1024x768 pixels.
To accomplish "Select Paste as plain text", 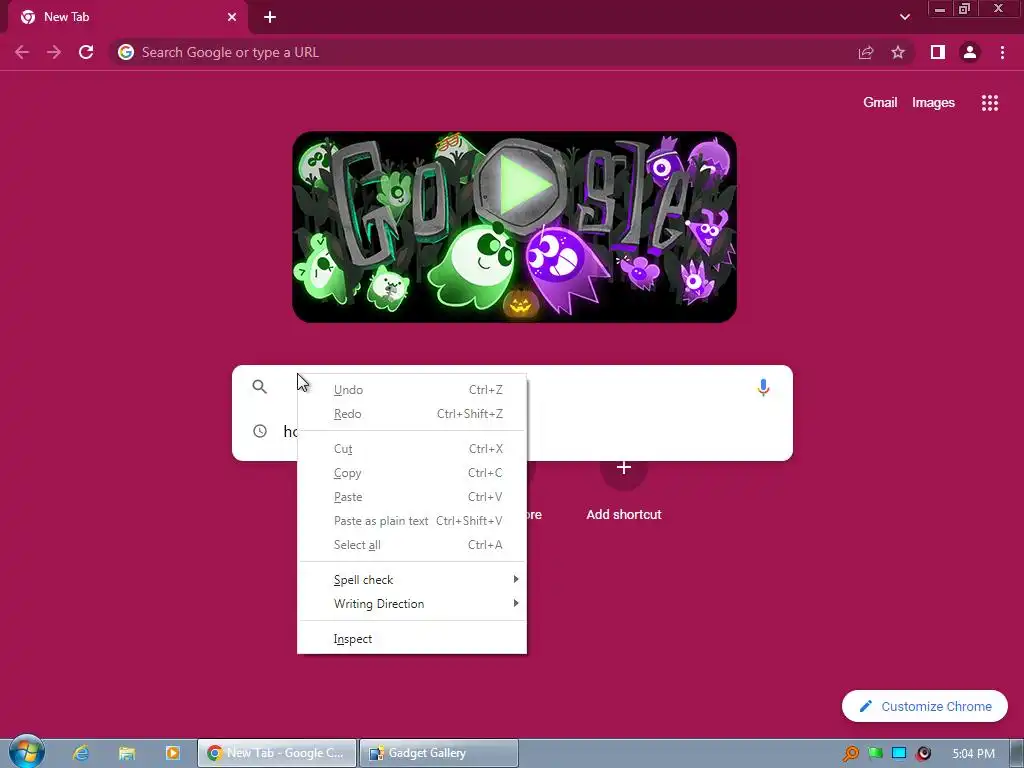I will coord(412,520).
